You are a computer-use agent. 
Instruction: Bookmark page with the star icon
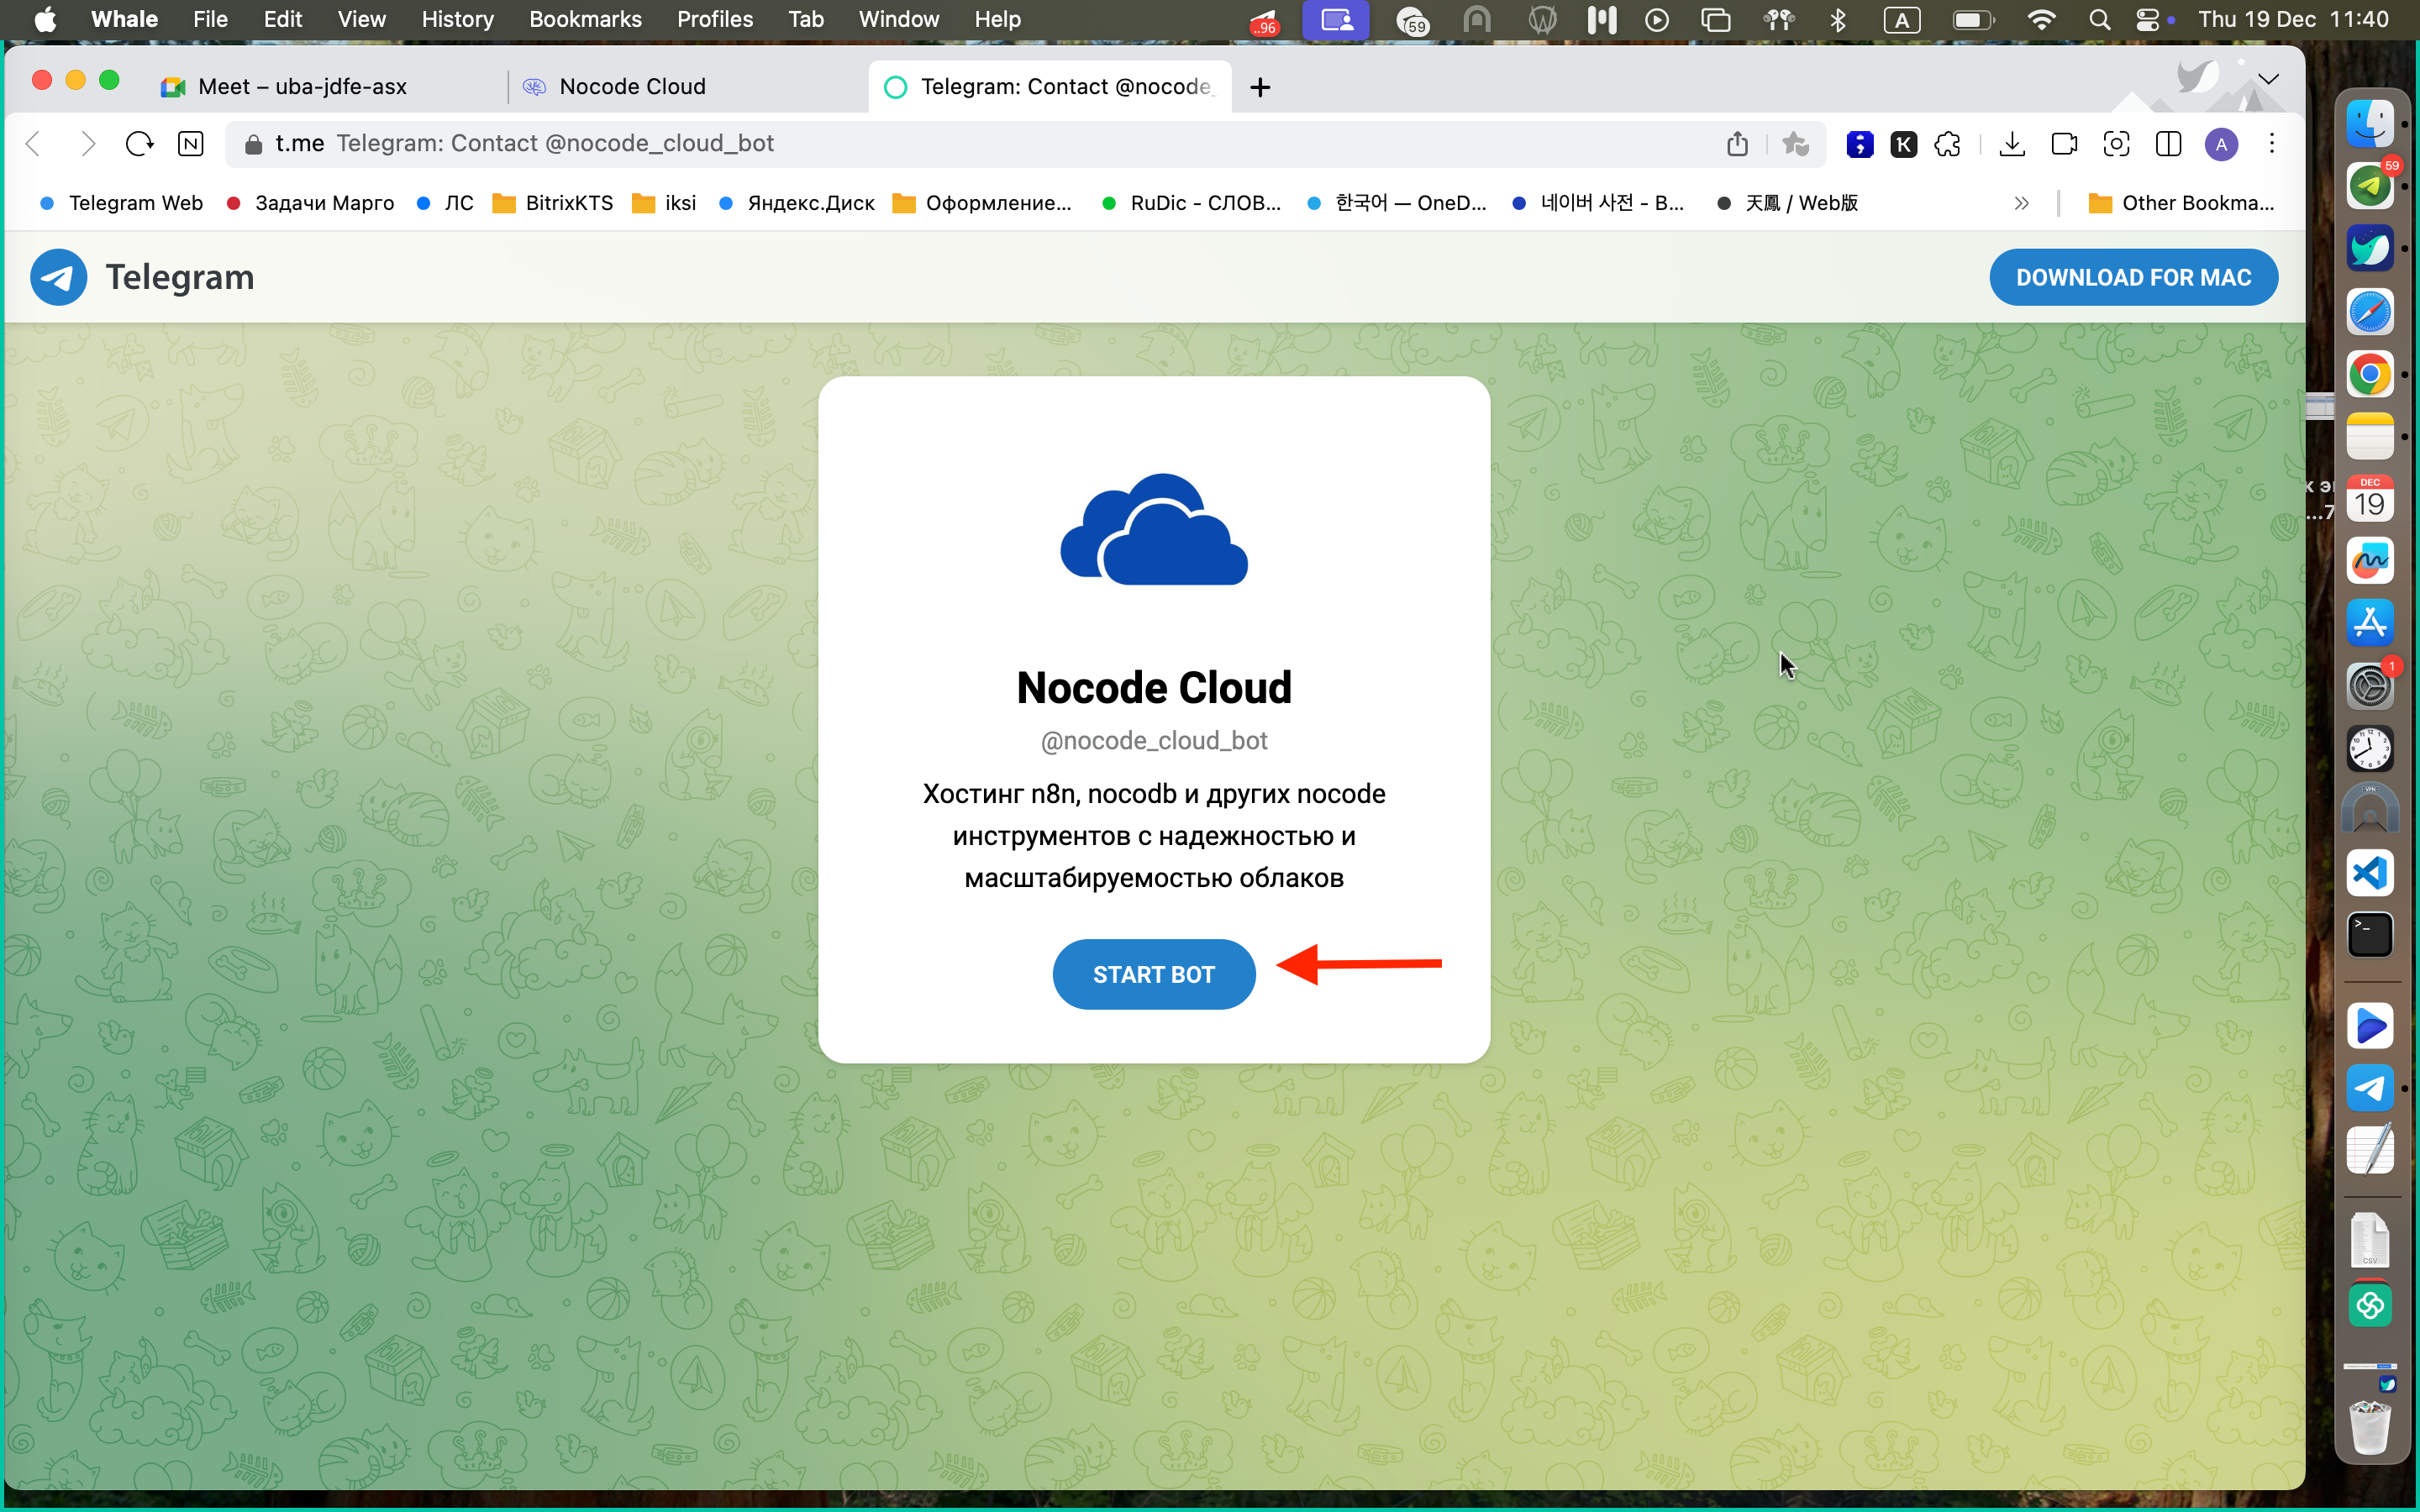click(x=1796, y=144)
